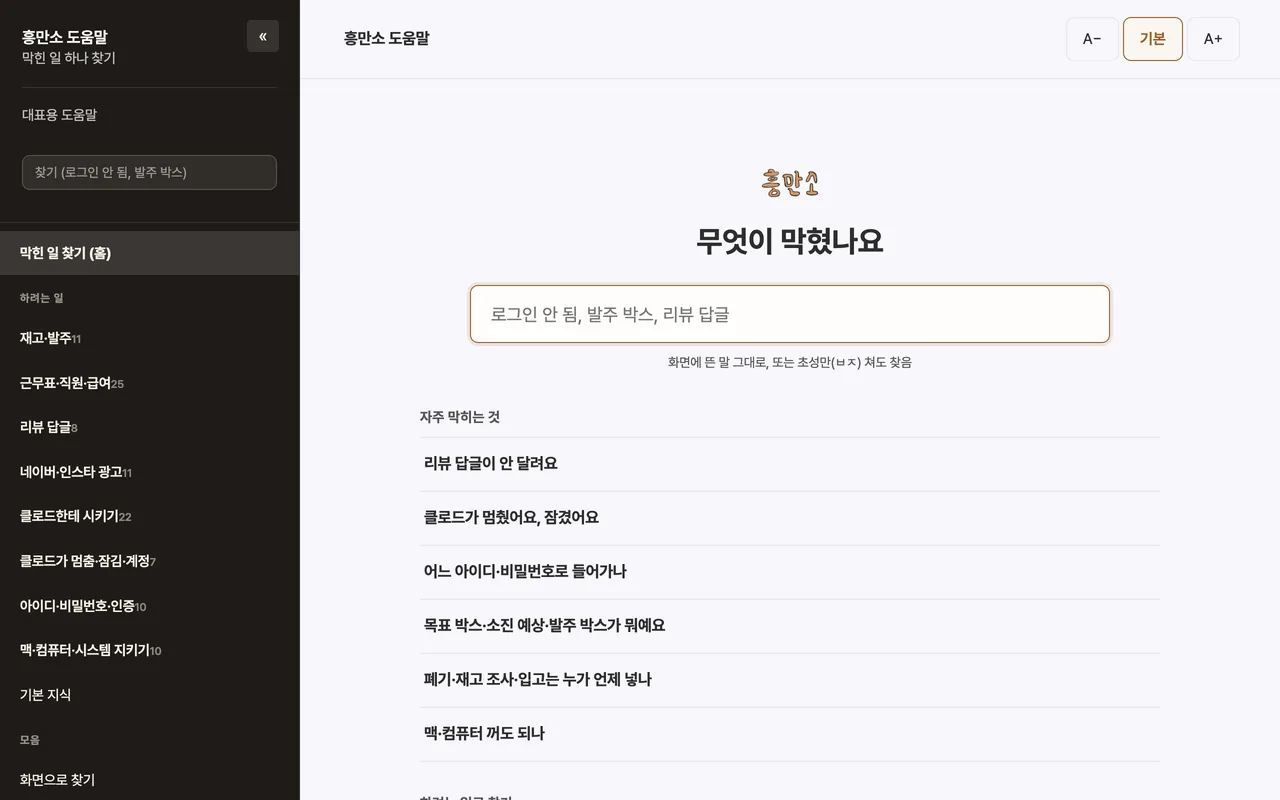1280x800 pixels.
Task: Open 목표 박스·소진 예상·발주 박스가 뭐예요
Action: [x=790, y=626]
